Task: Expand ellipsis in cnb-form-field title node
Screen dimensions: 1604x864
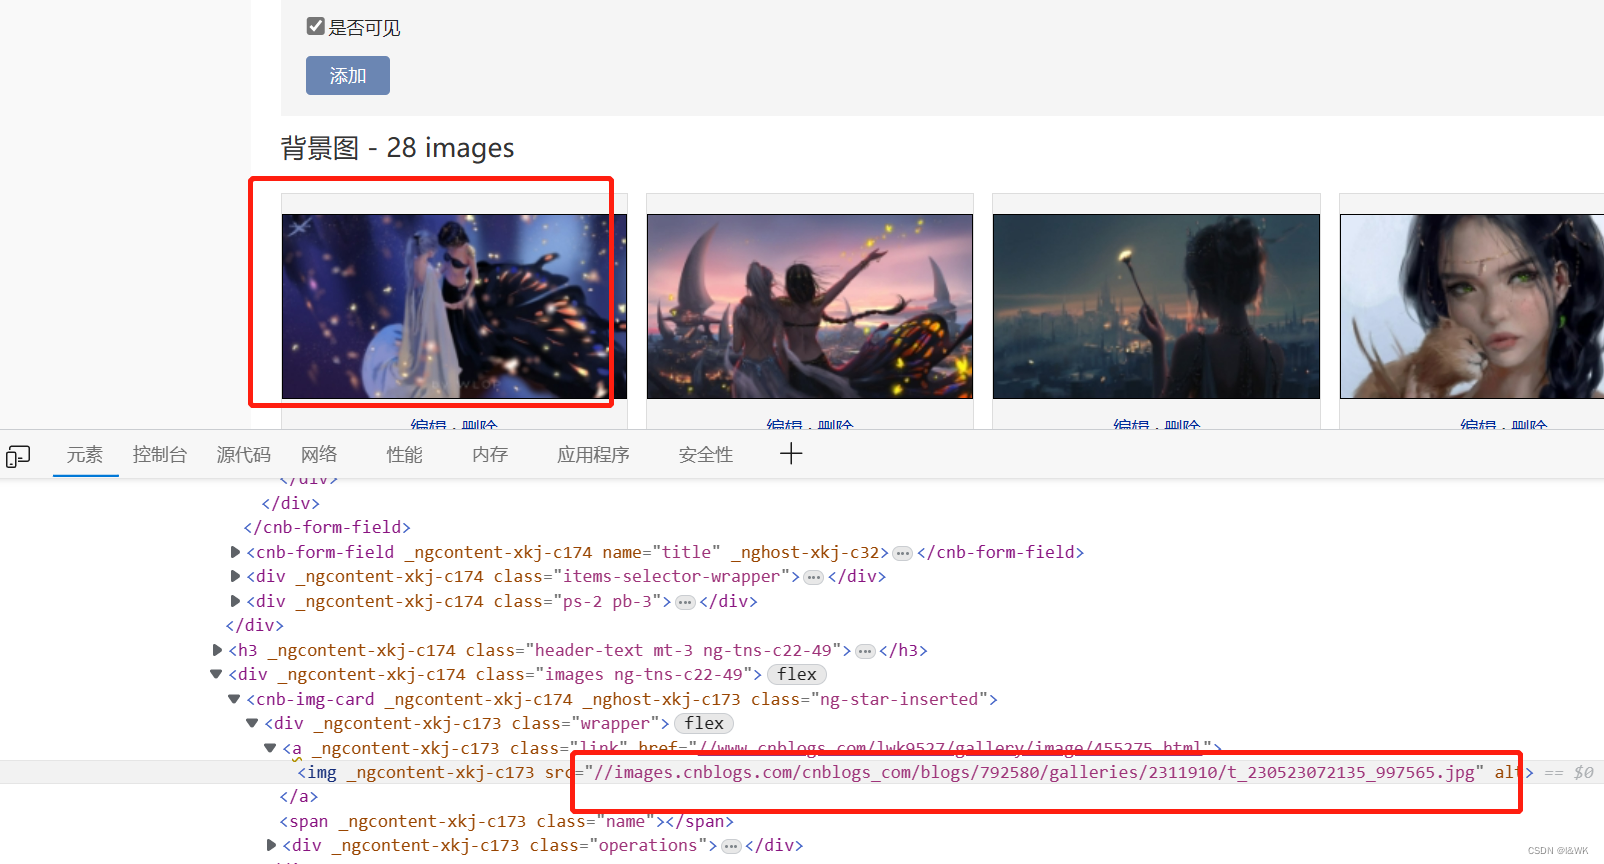Action: [903, 553]
